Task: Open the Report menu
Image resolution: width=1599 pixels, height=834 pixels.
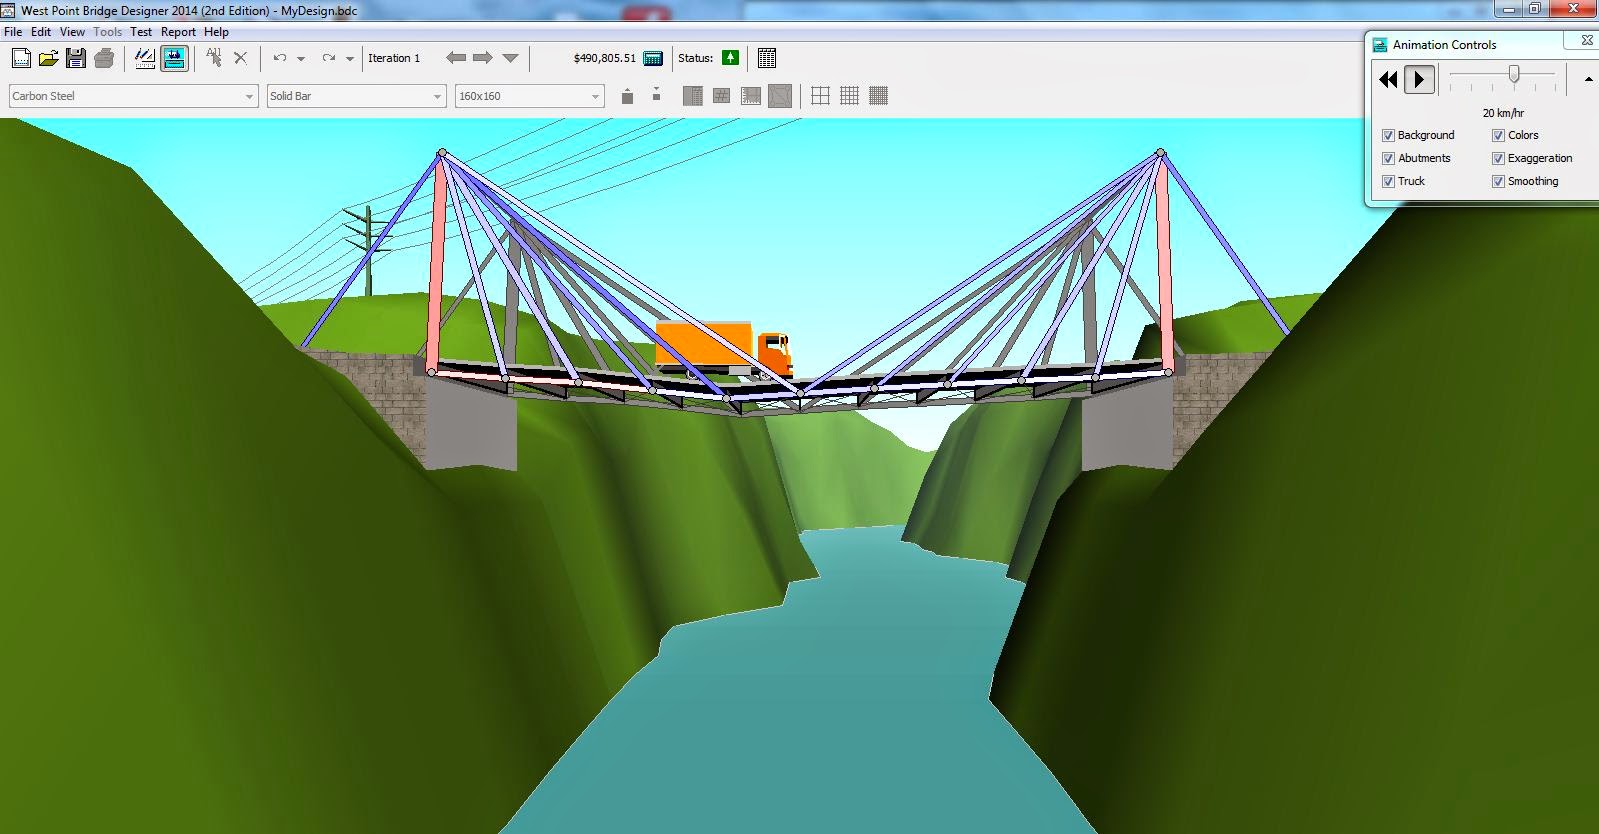Action: (x=178, y=31)
